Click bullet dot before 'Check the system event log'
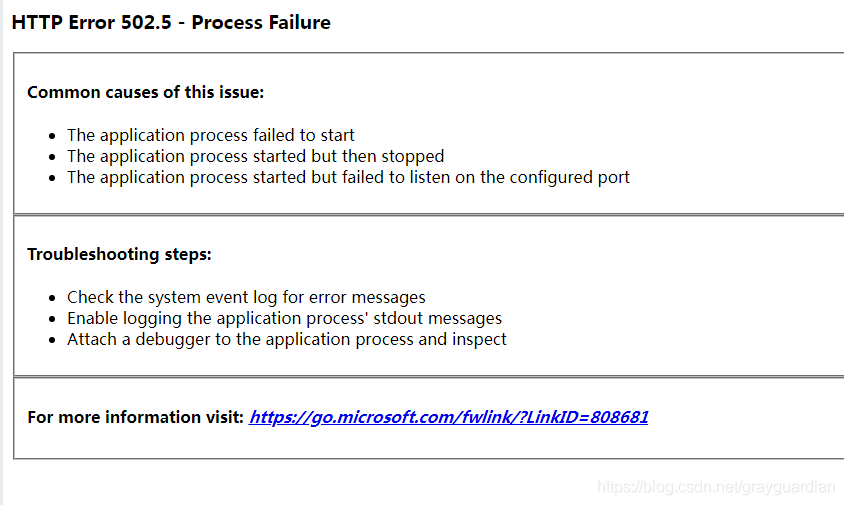844x505 pixels. (x=52, y=298)
